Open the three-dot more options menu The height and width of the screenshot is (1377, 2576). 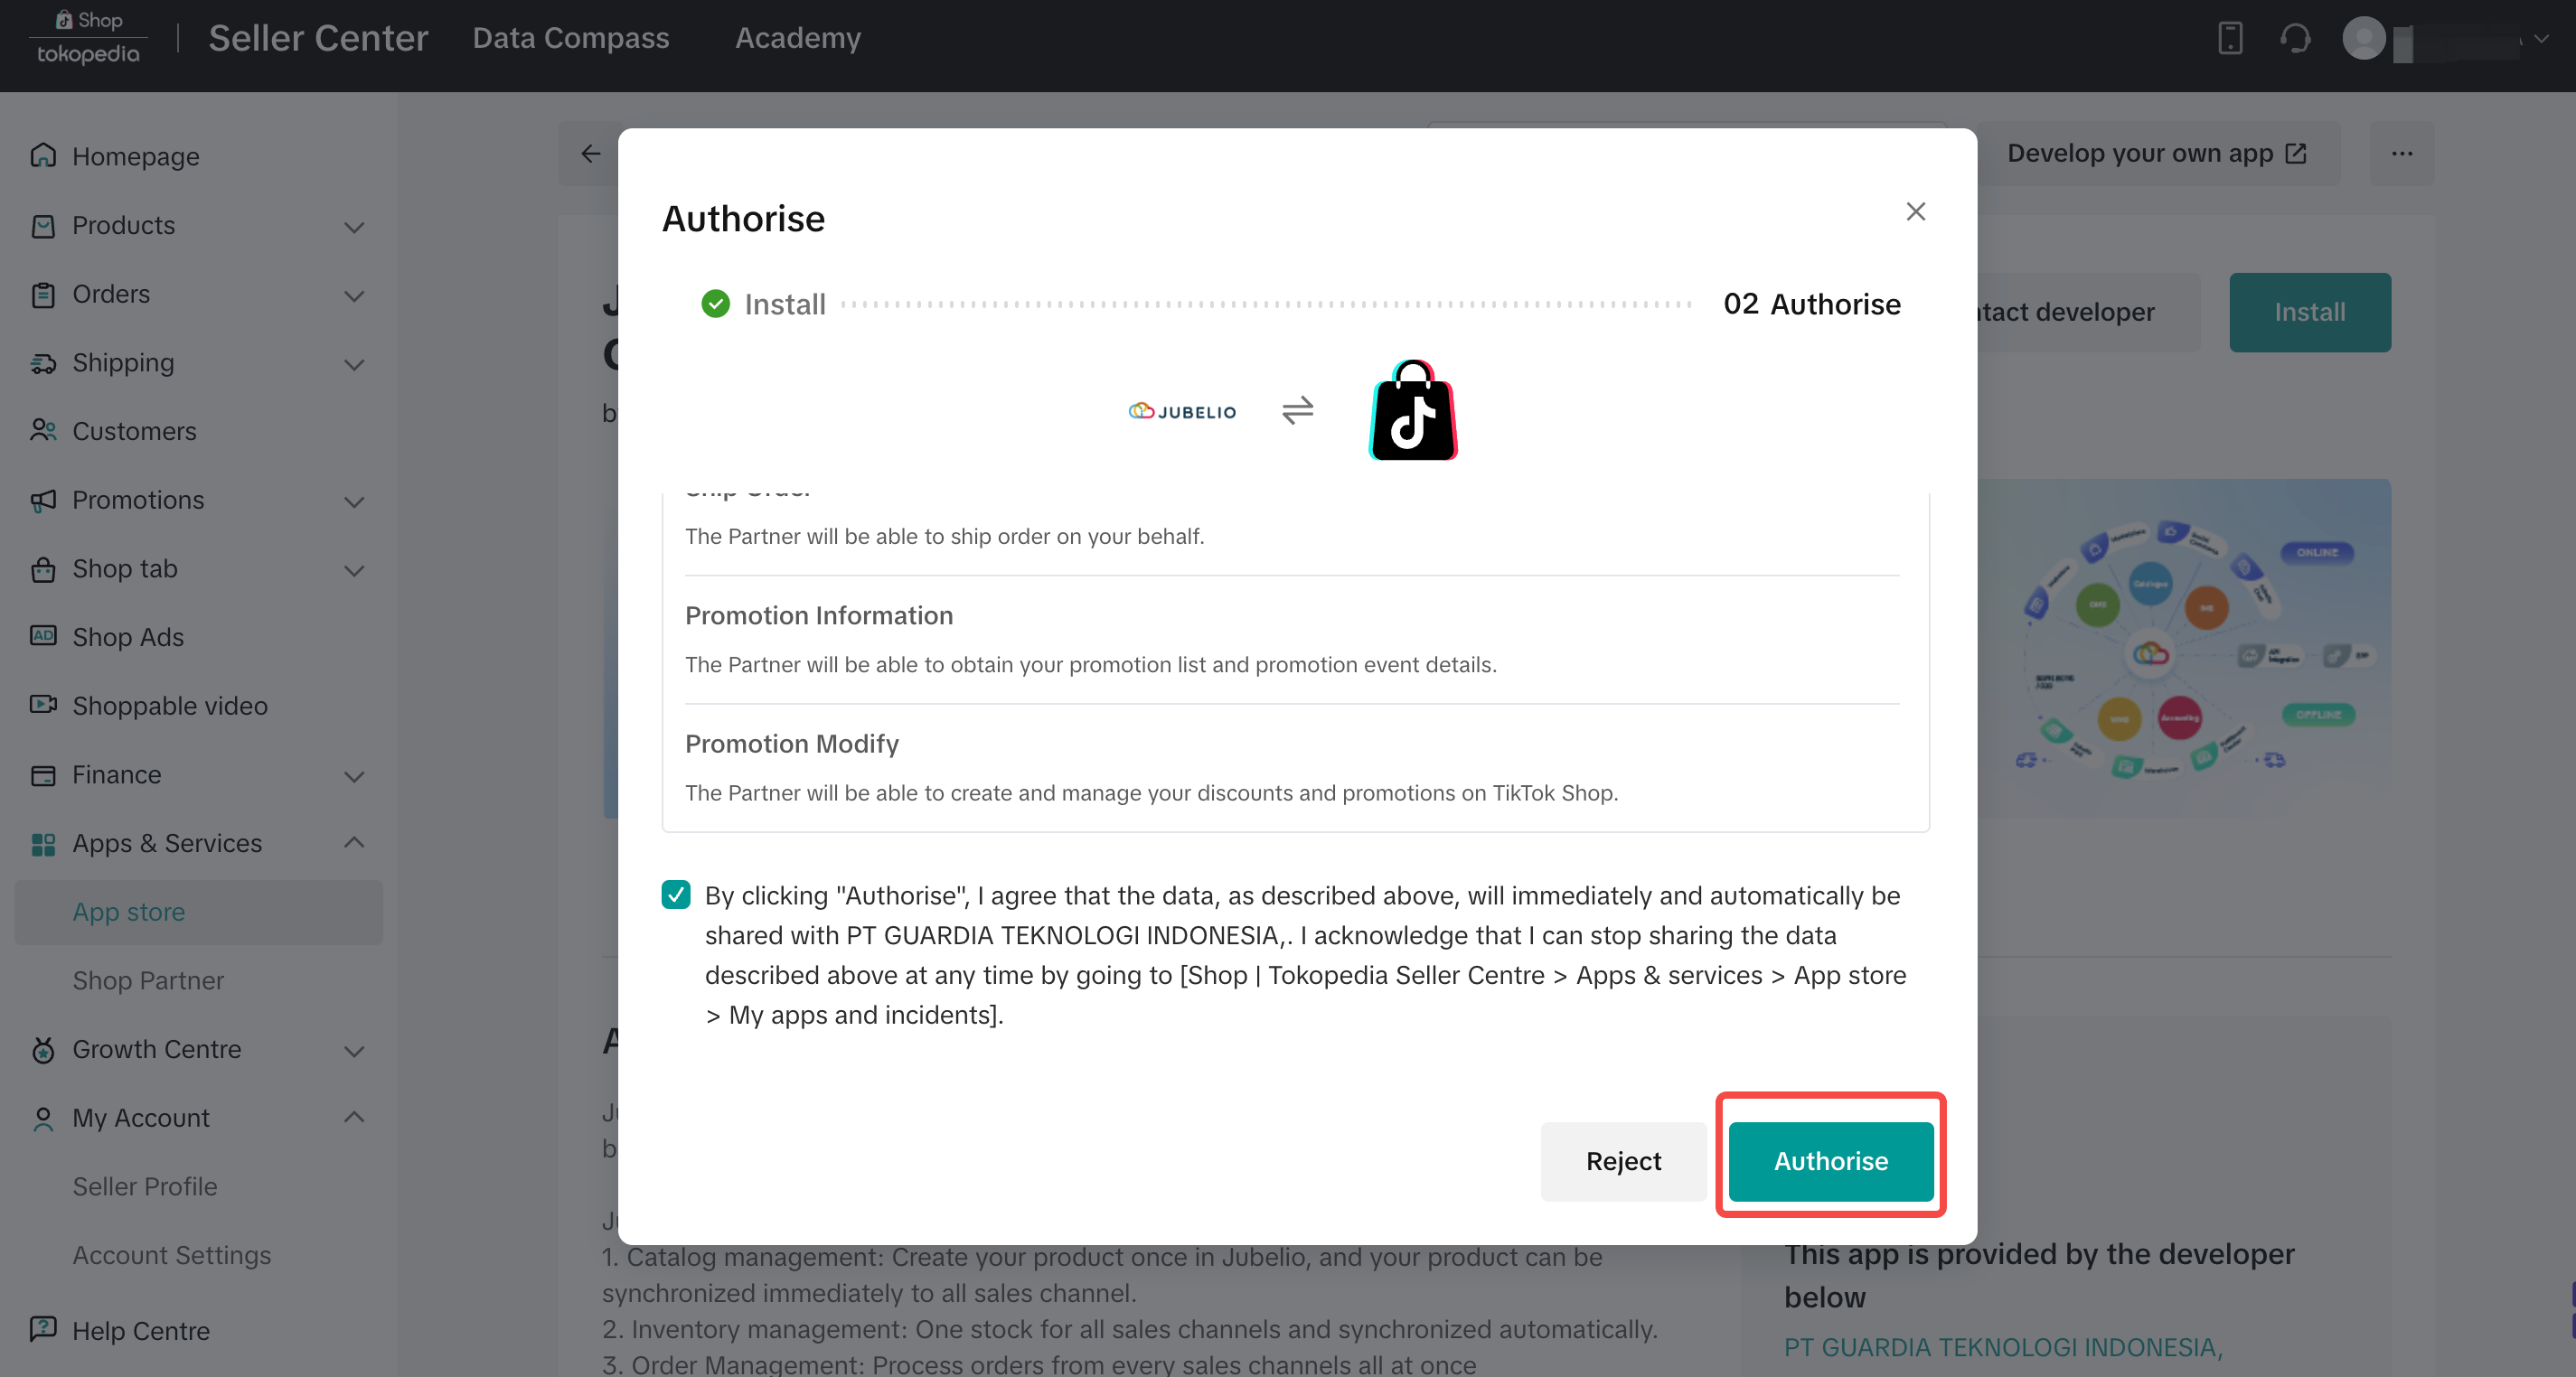click(2402, 154)
